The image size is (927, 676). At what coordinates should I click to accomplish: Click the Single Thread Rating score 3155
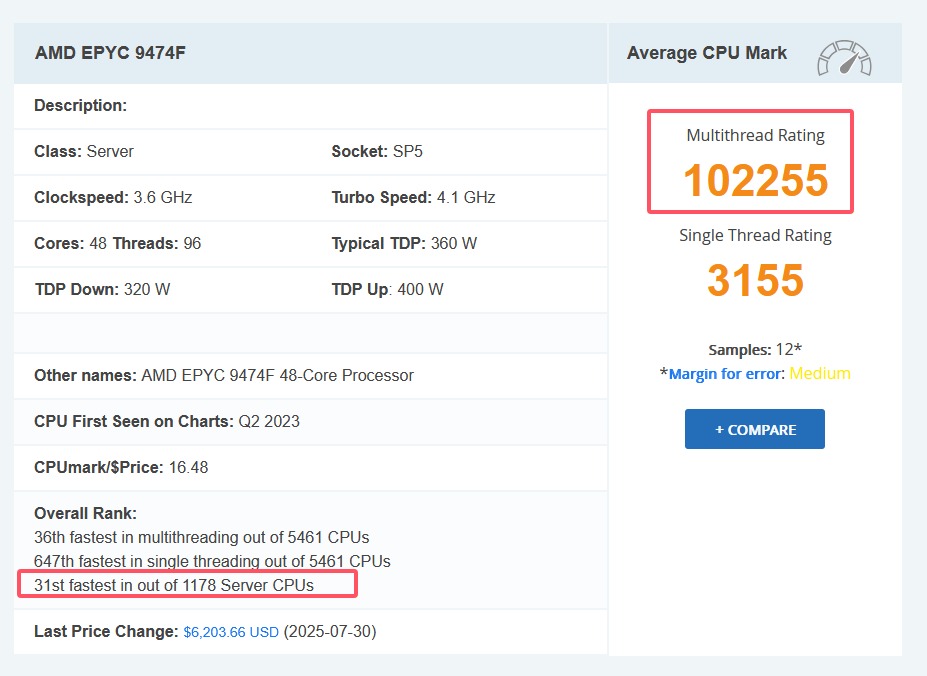click(755, 281)
